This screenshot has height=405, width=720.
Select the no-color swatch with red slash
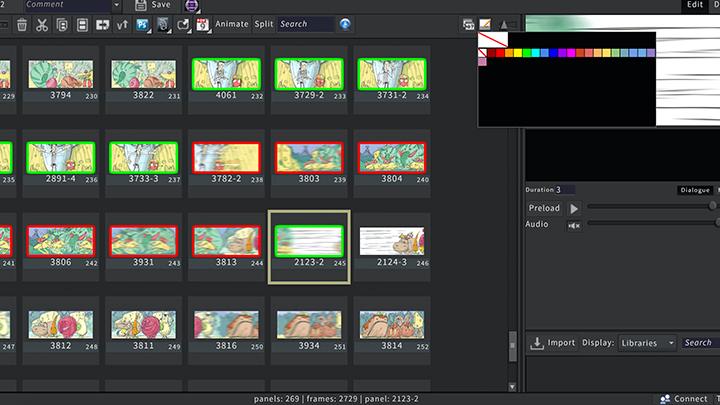pos(483,52)
